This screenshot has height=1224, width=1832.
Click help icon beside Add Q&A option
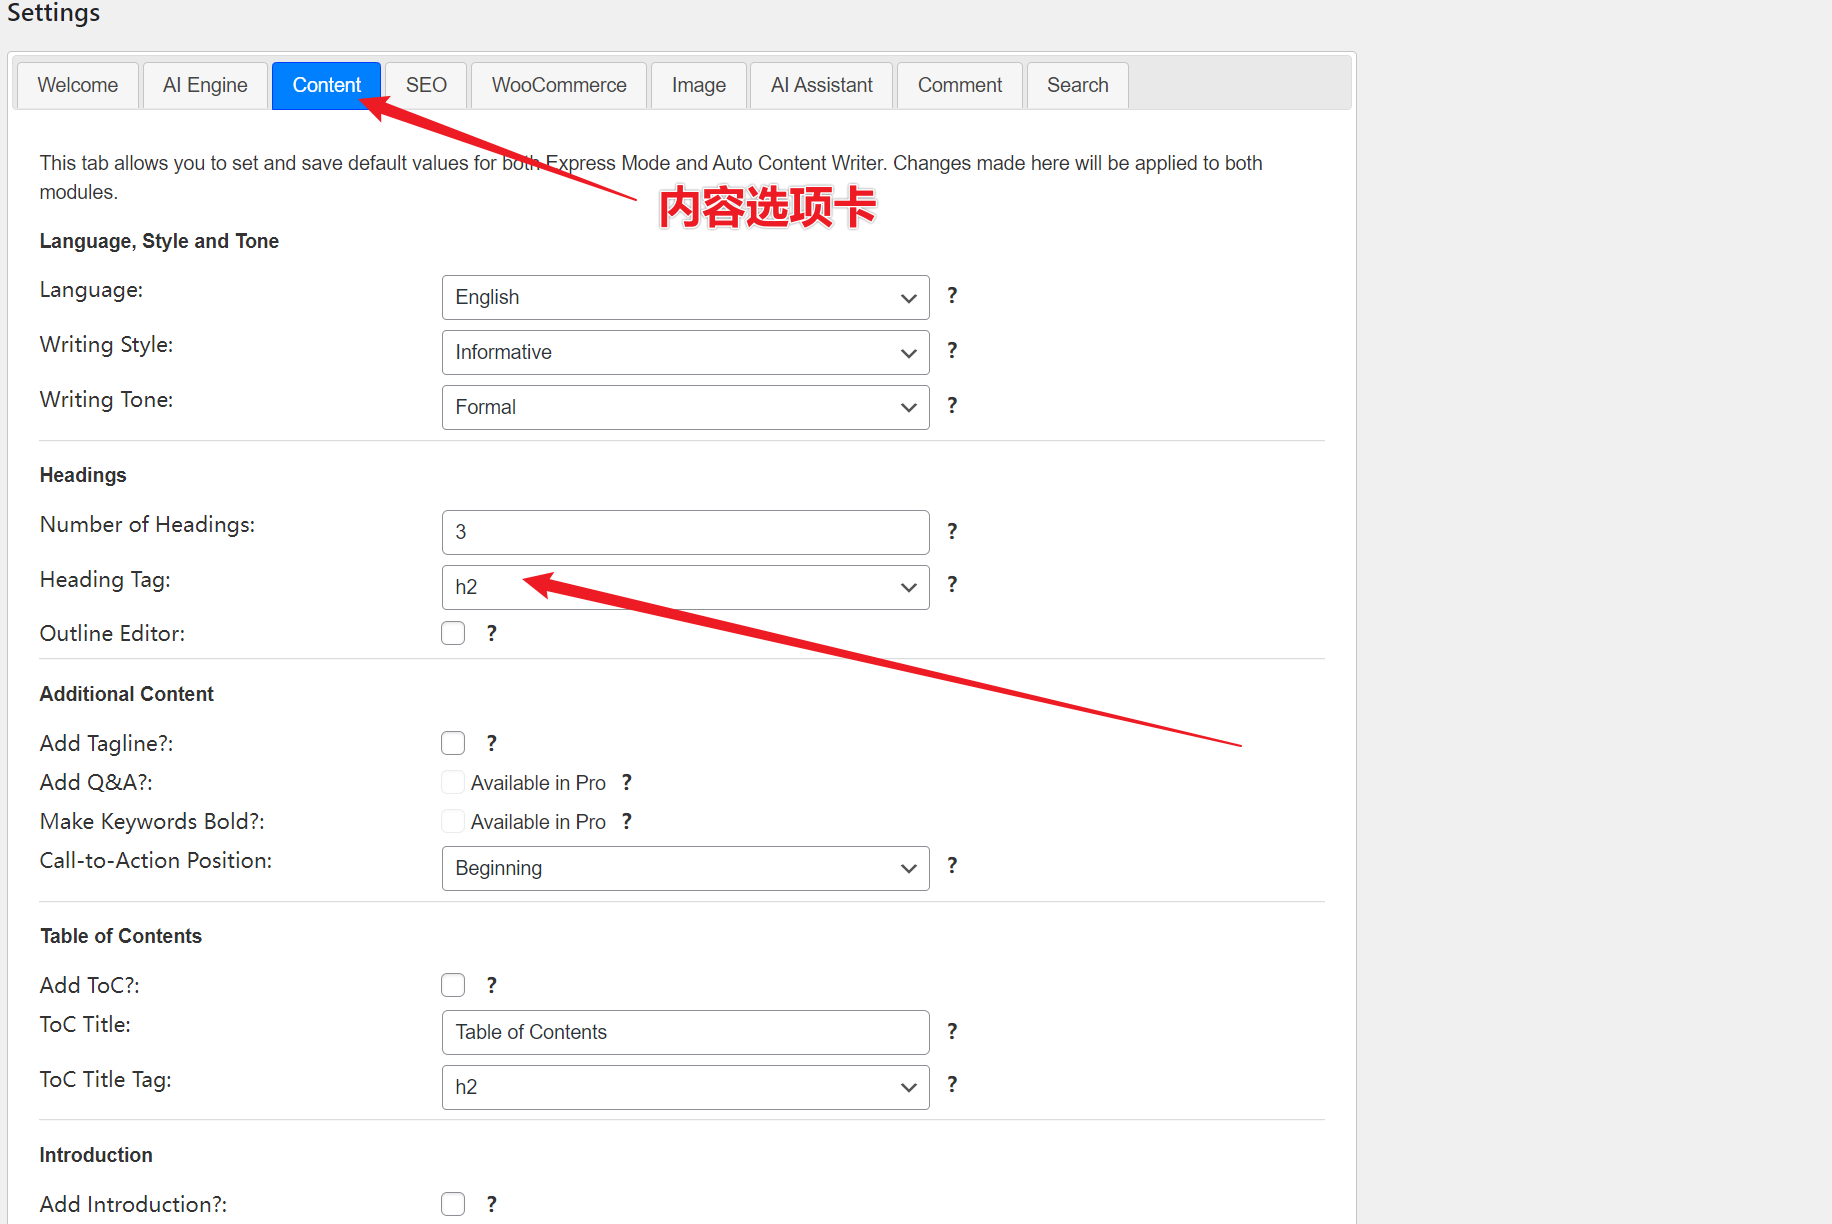tap(627, 783)
